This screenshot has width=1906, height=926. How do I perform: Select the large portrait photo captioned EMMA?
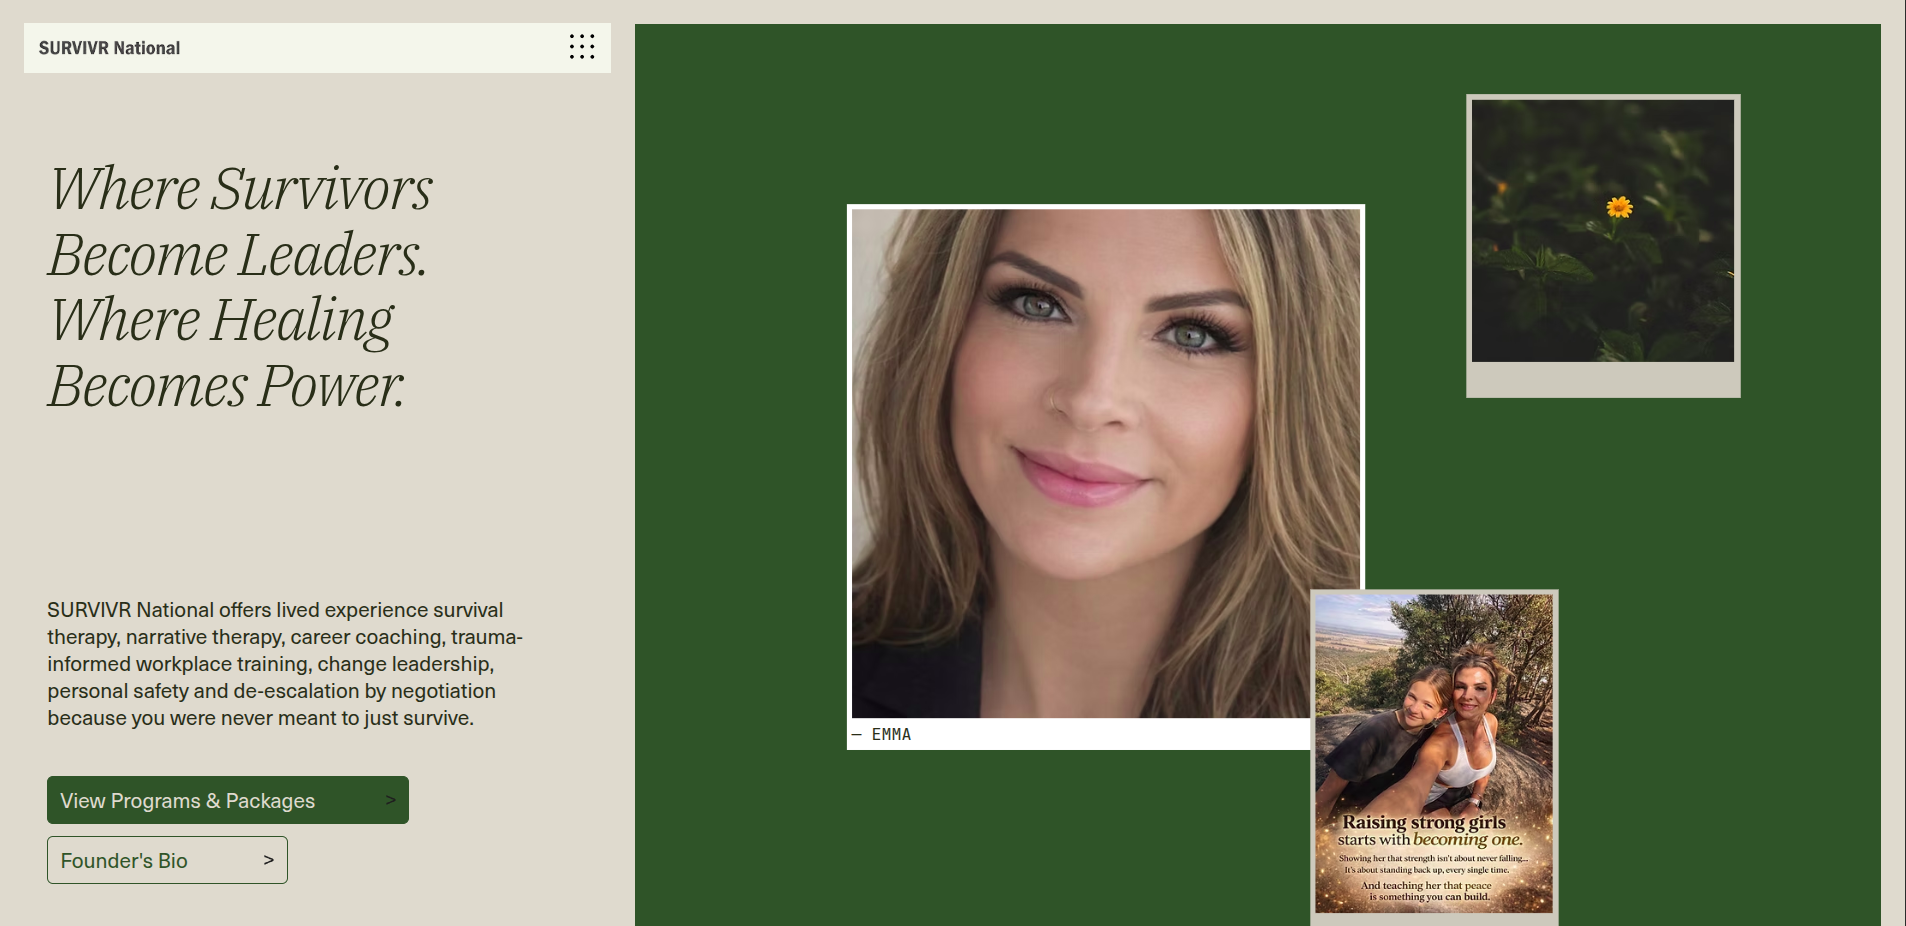[1105, 462]
